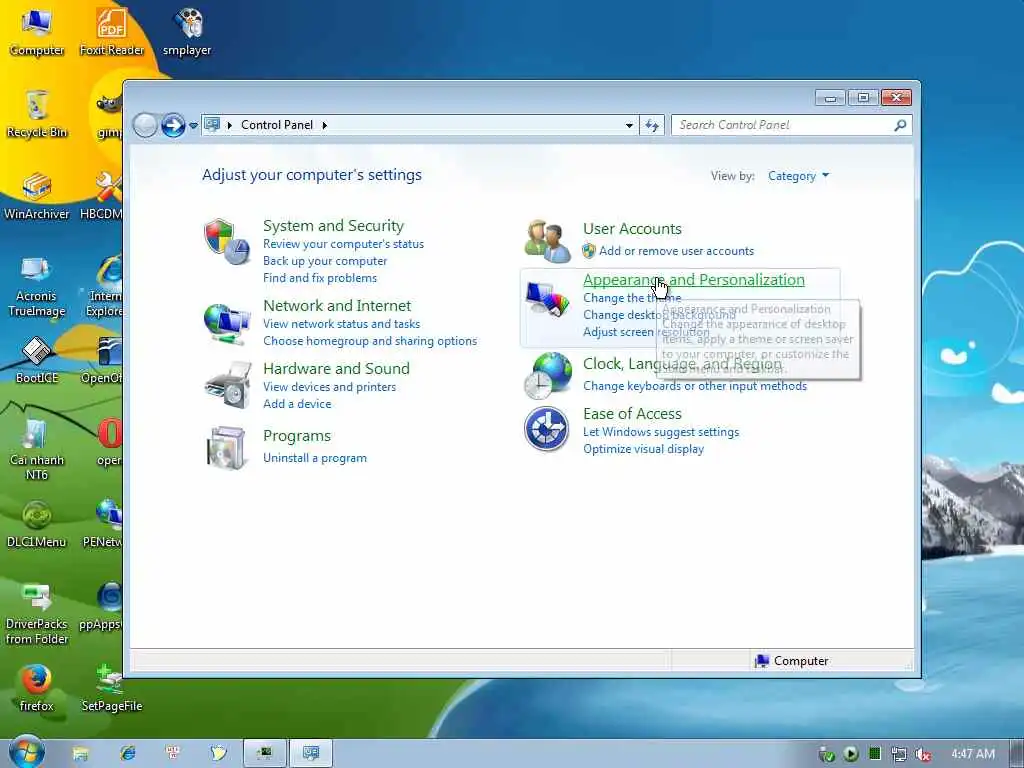This screenshot has height=768, width=1024.
Task: Click Find and fix problems
Action: (x=320, y=278)
